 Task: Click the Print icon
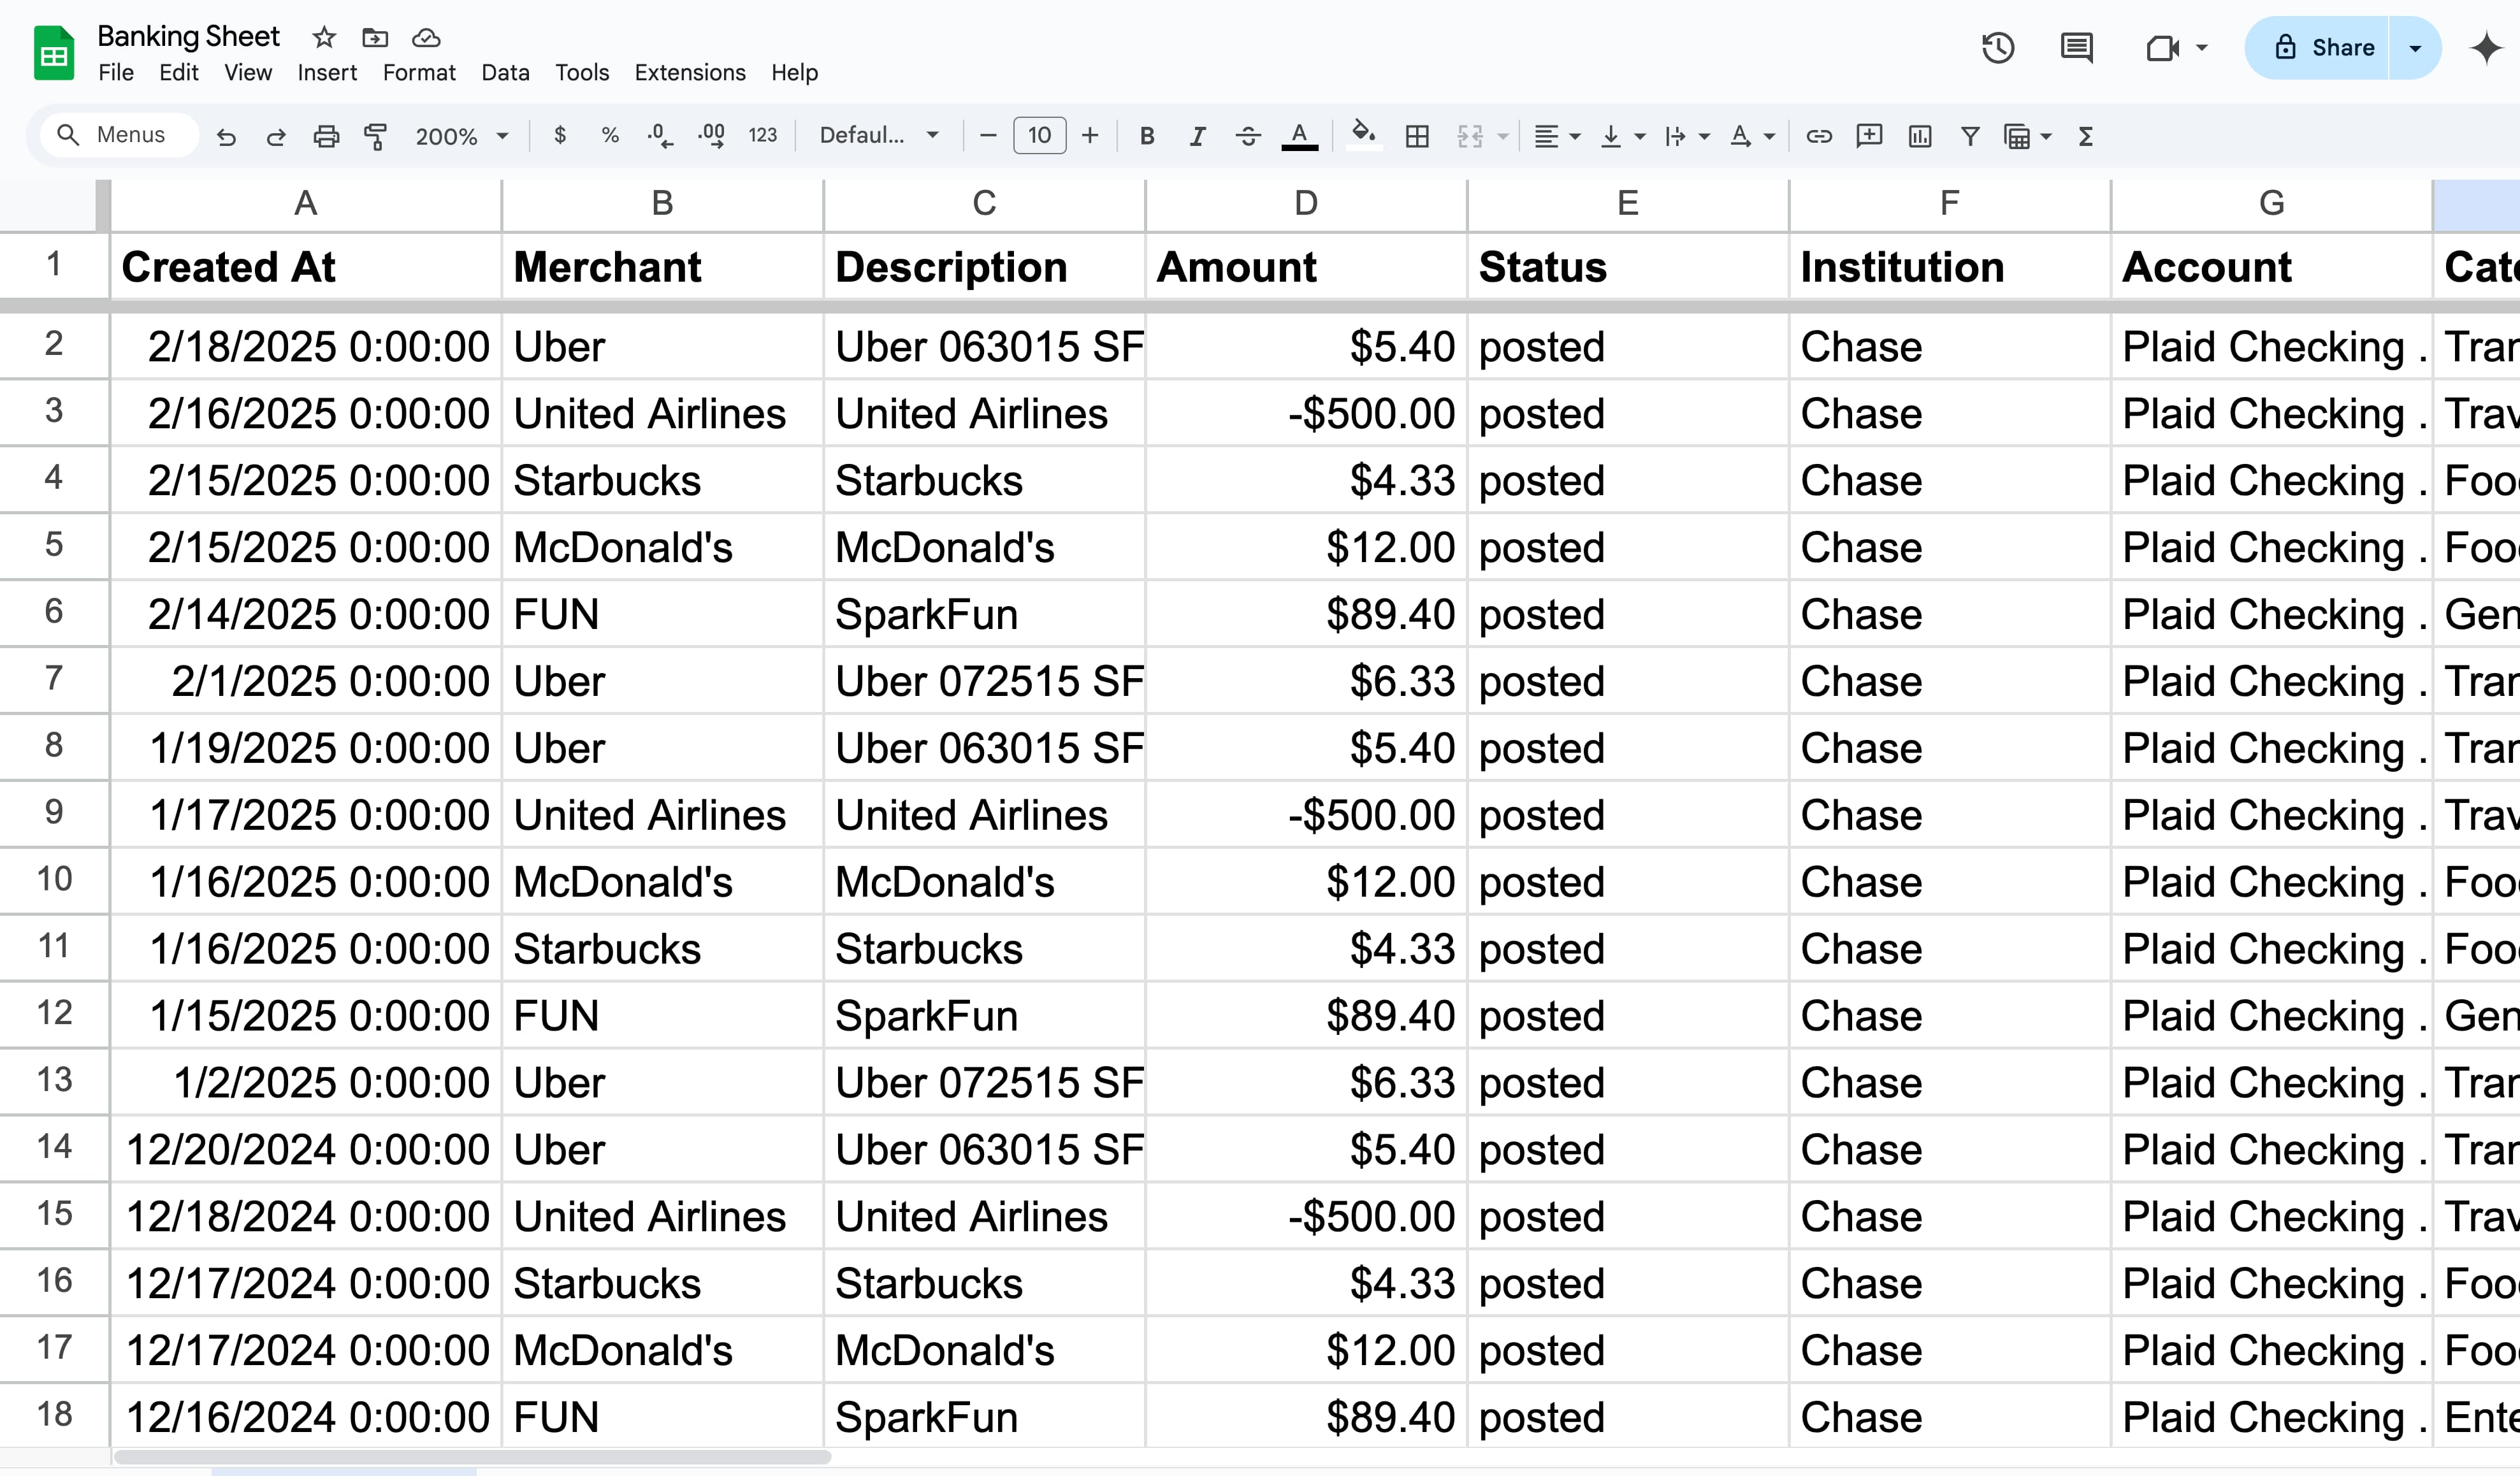tap(326, 136)
